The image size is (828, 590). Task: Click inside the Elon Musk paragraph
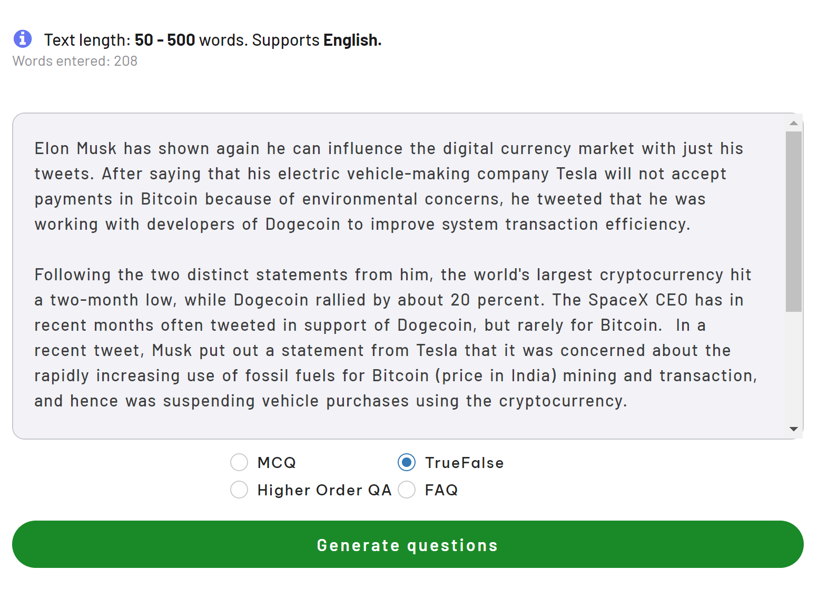pos(389,186)
